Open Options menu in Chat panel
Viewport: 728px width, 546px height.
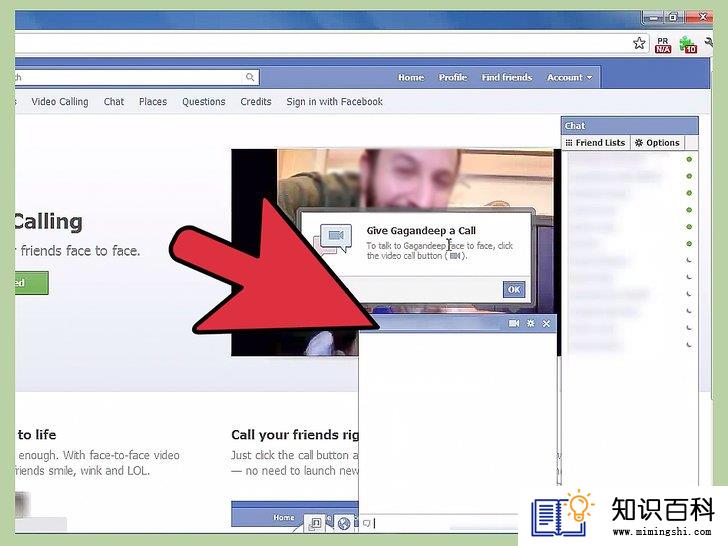pos(657,143)
